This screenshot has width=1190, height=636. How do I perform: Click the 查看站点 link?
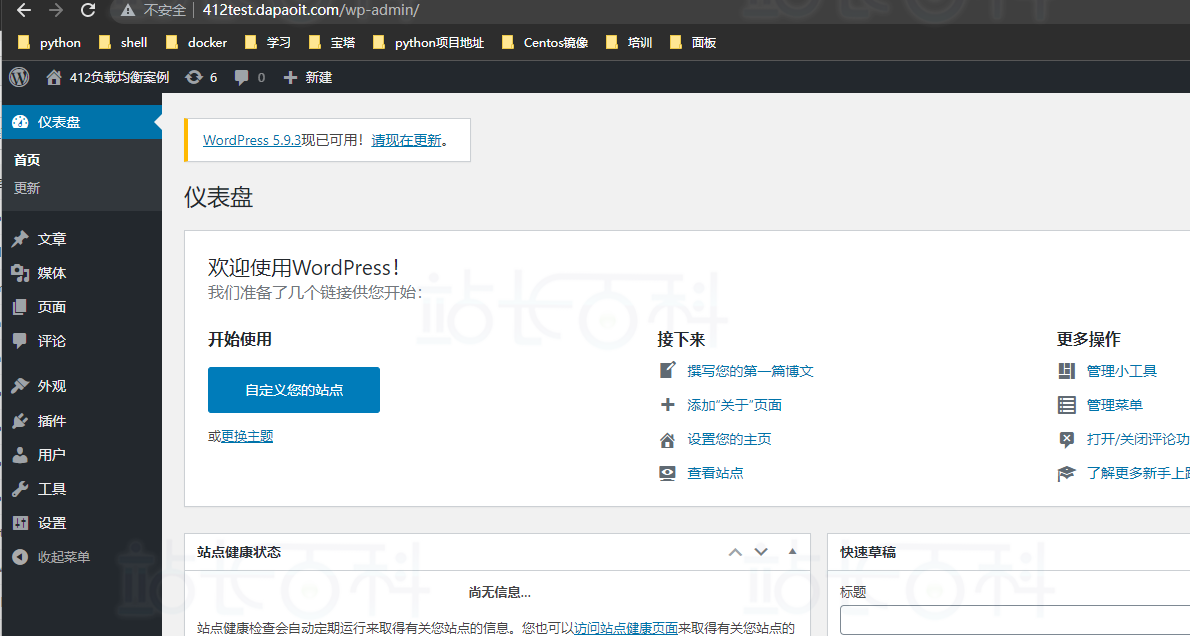coord(715,473)
